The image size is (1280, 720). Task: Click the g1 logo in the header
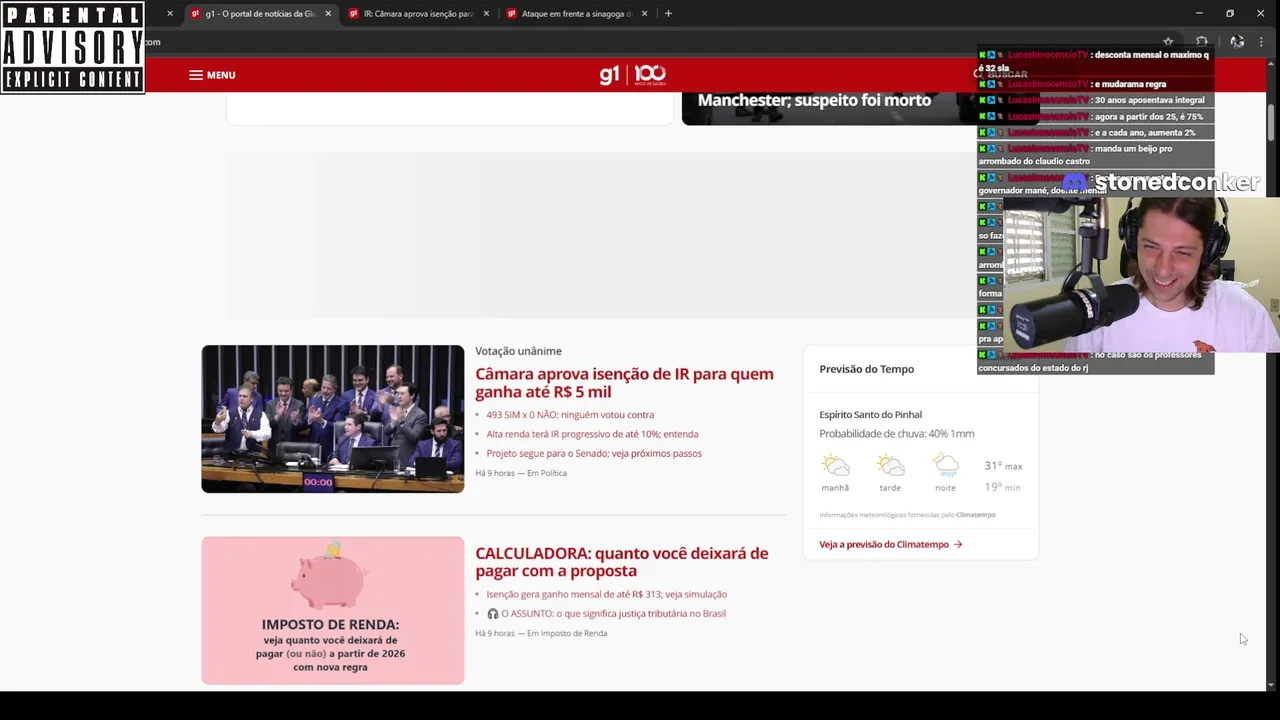click(x=609, y=75)
